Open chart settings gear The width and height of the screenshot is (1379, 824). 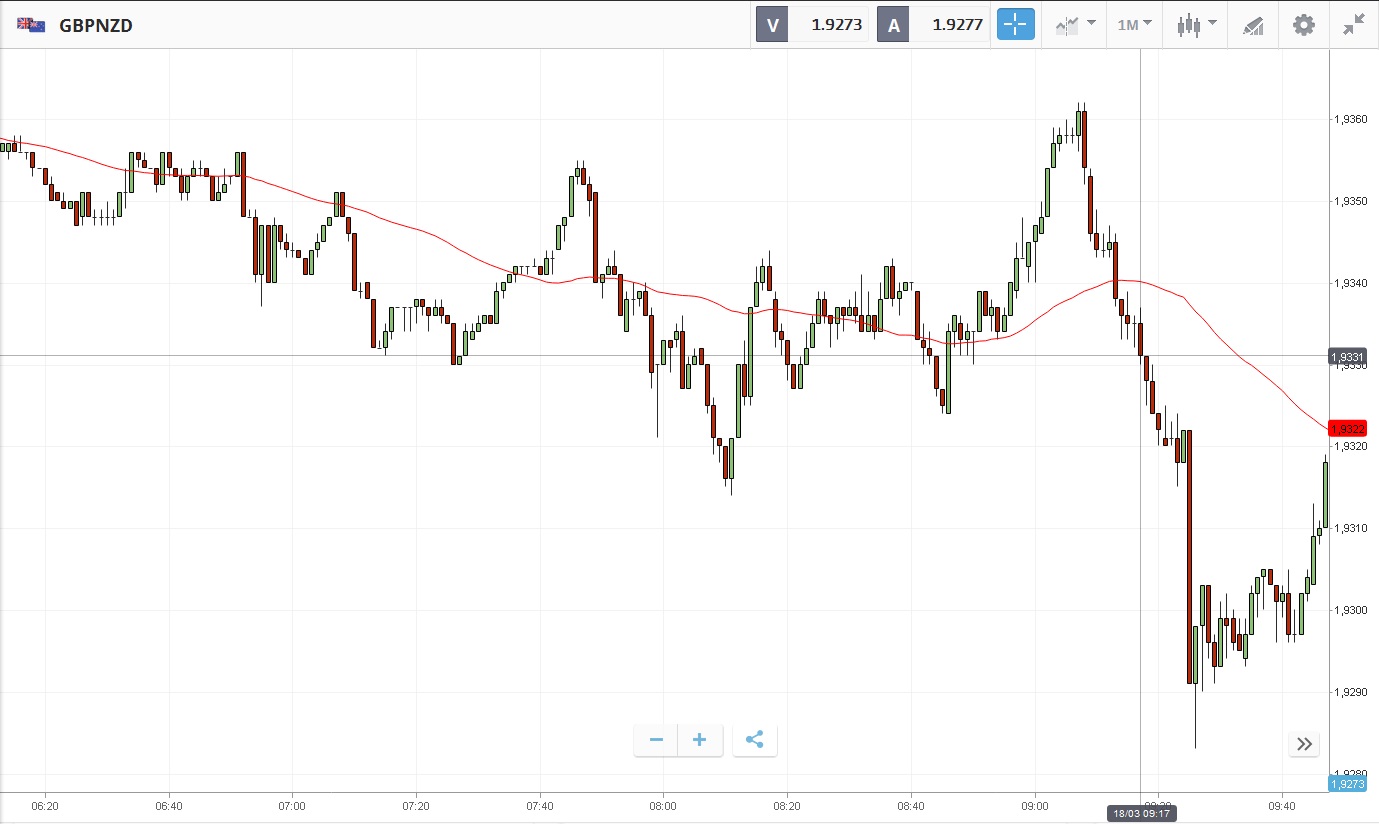(x=1304, y=25)
